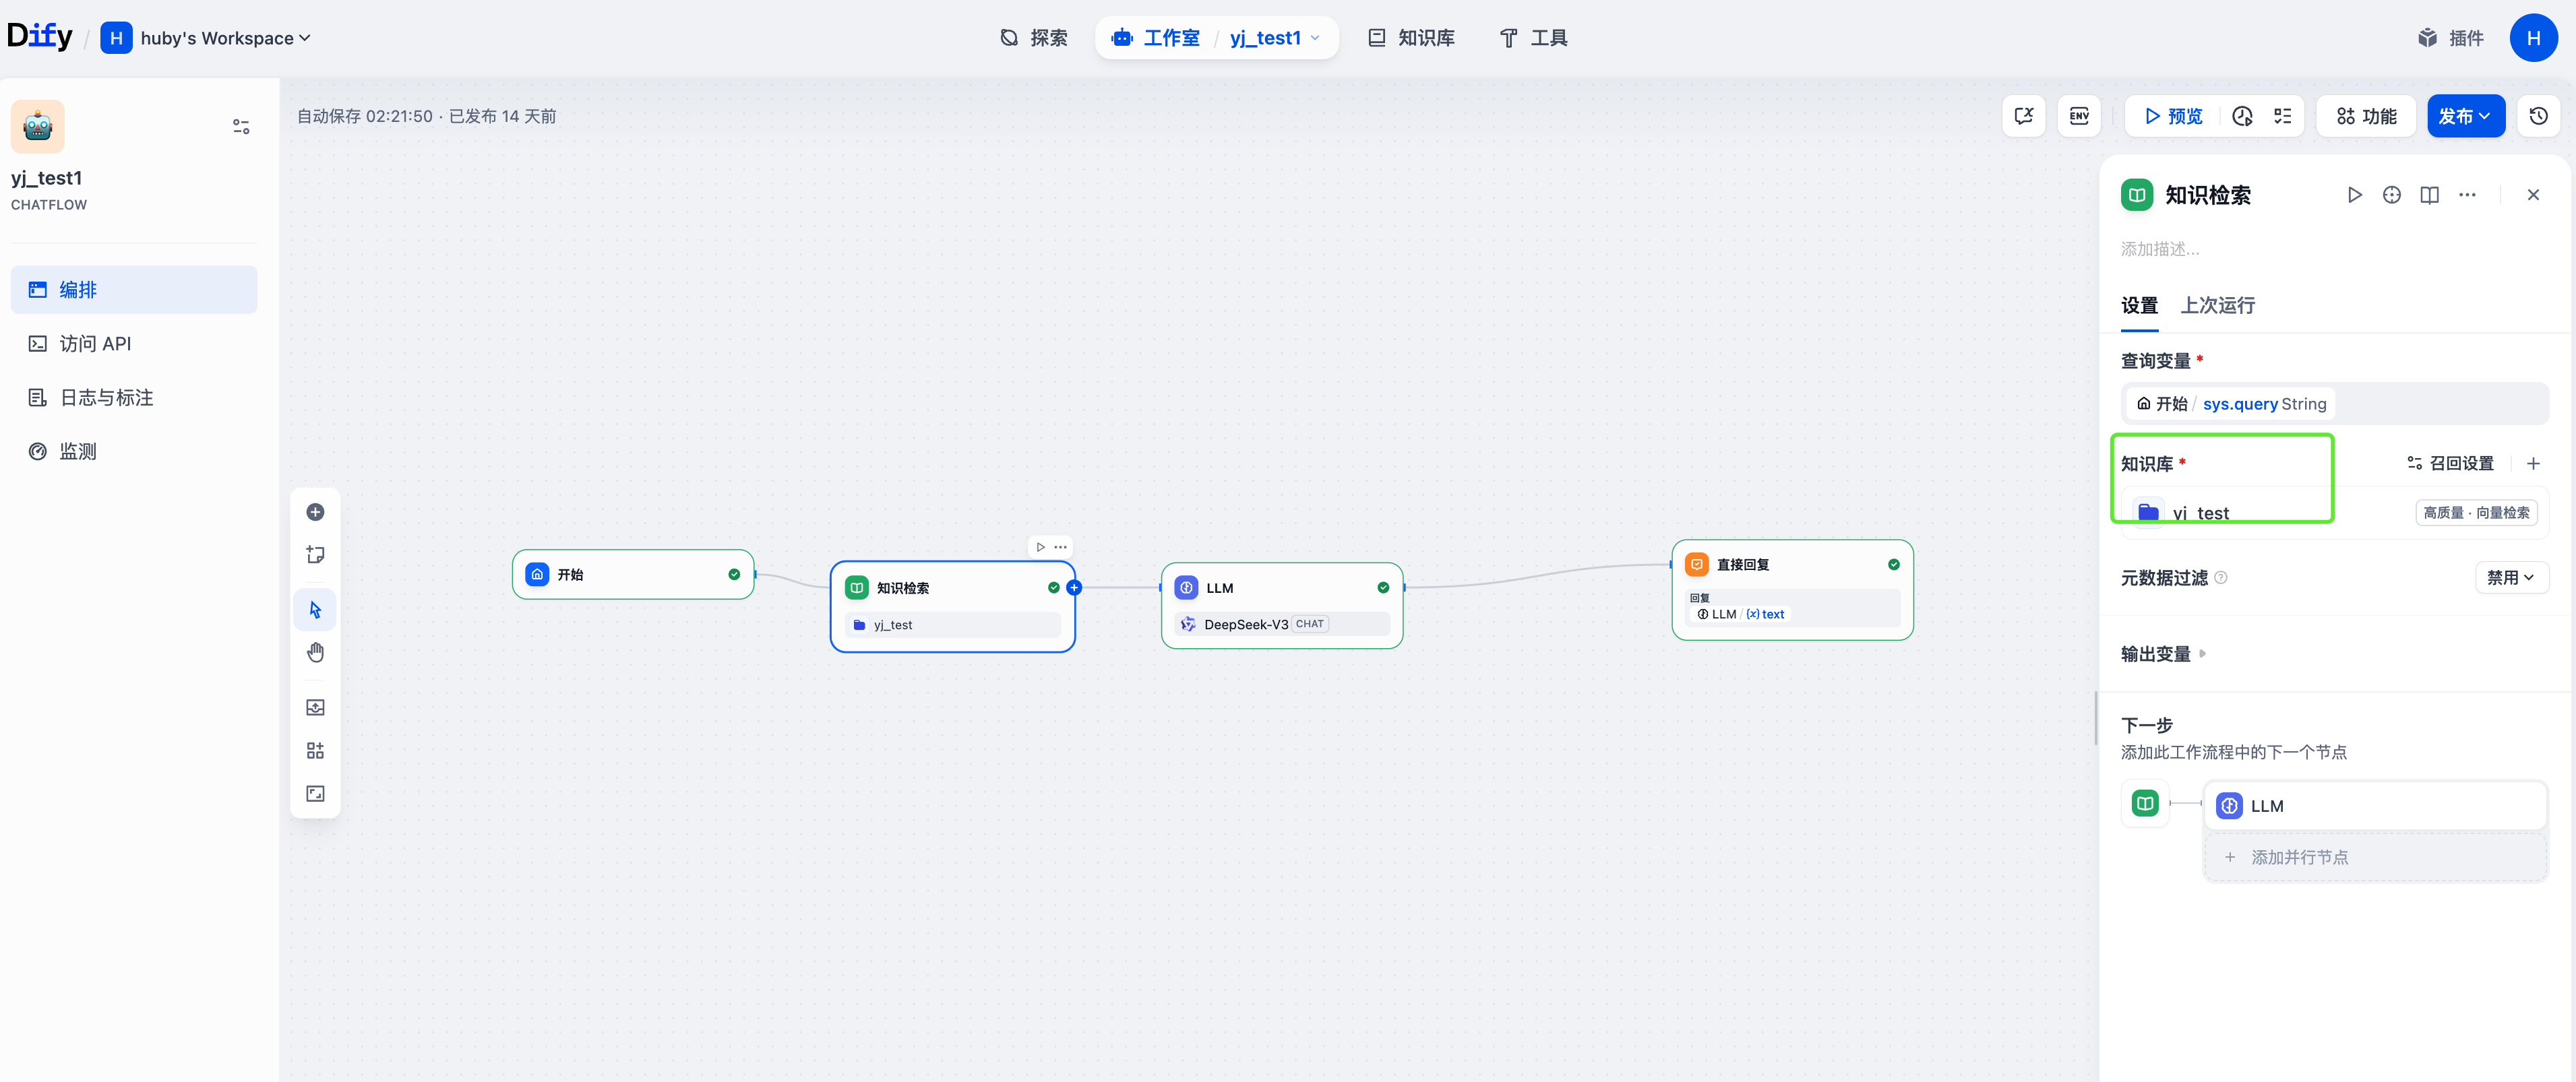Run the knowledge retrieval node step
The width and height of the screenshot is (2576, 1082).
(x=2355, y=195)
